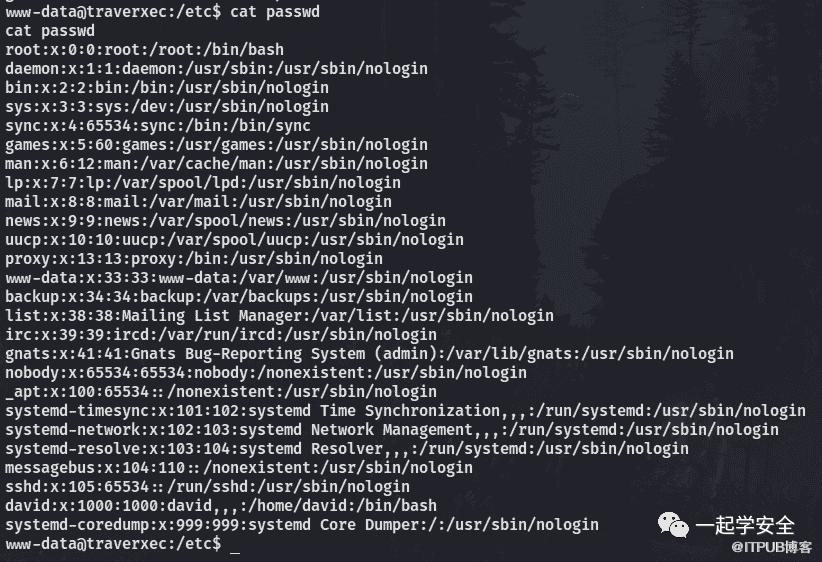This screenshot has height=562, width=822.
Task: Click the lp spool account line
Action: click(202, 183)
